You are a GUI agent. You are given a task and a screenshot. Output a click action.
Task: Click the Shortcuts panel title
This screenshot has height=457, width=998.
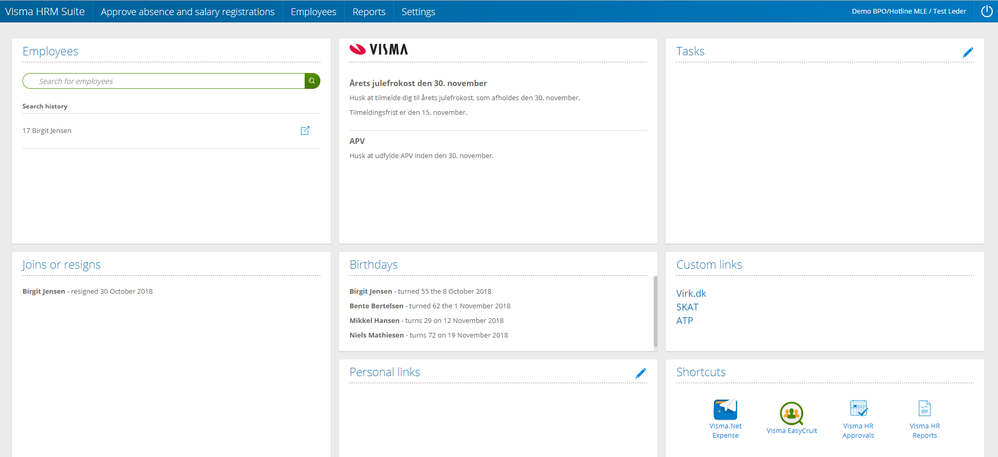pos(700,372)
